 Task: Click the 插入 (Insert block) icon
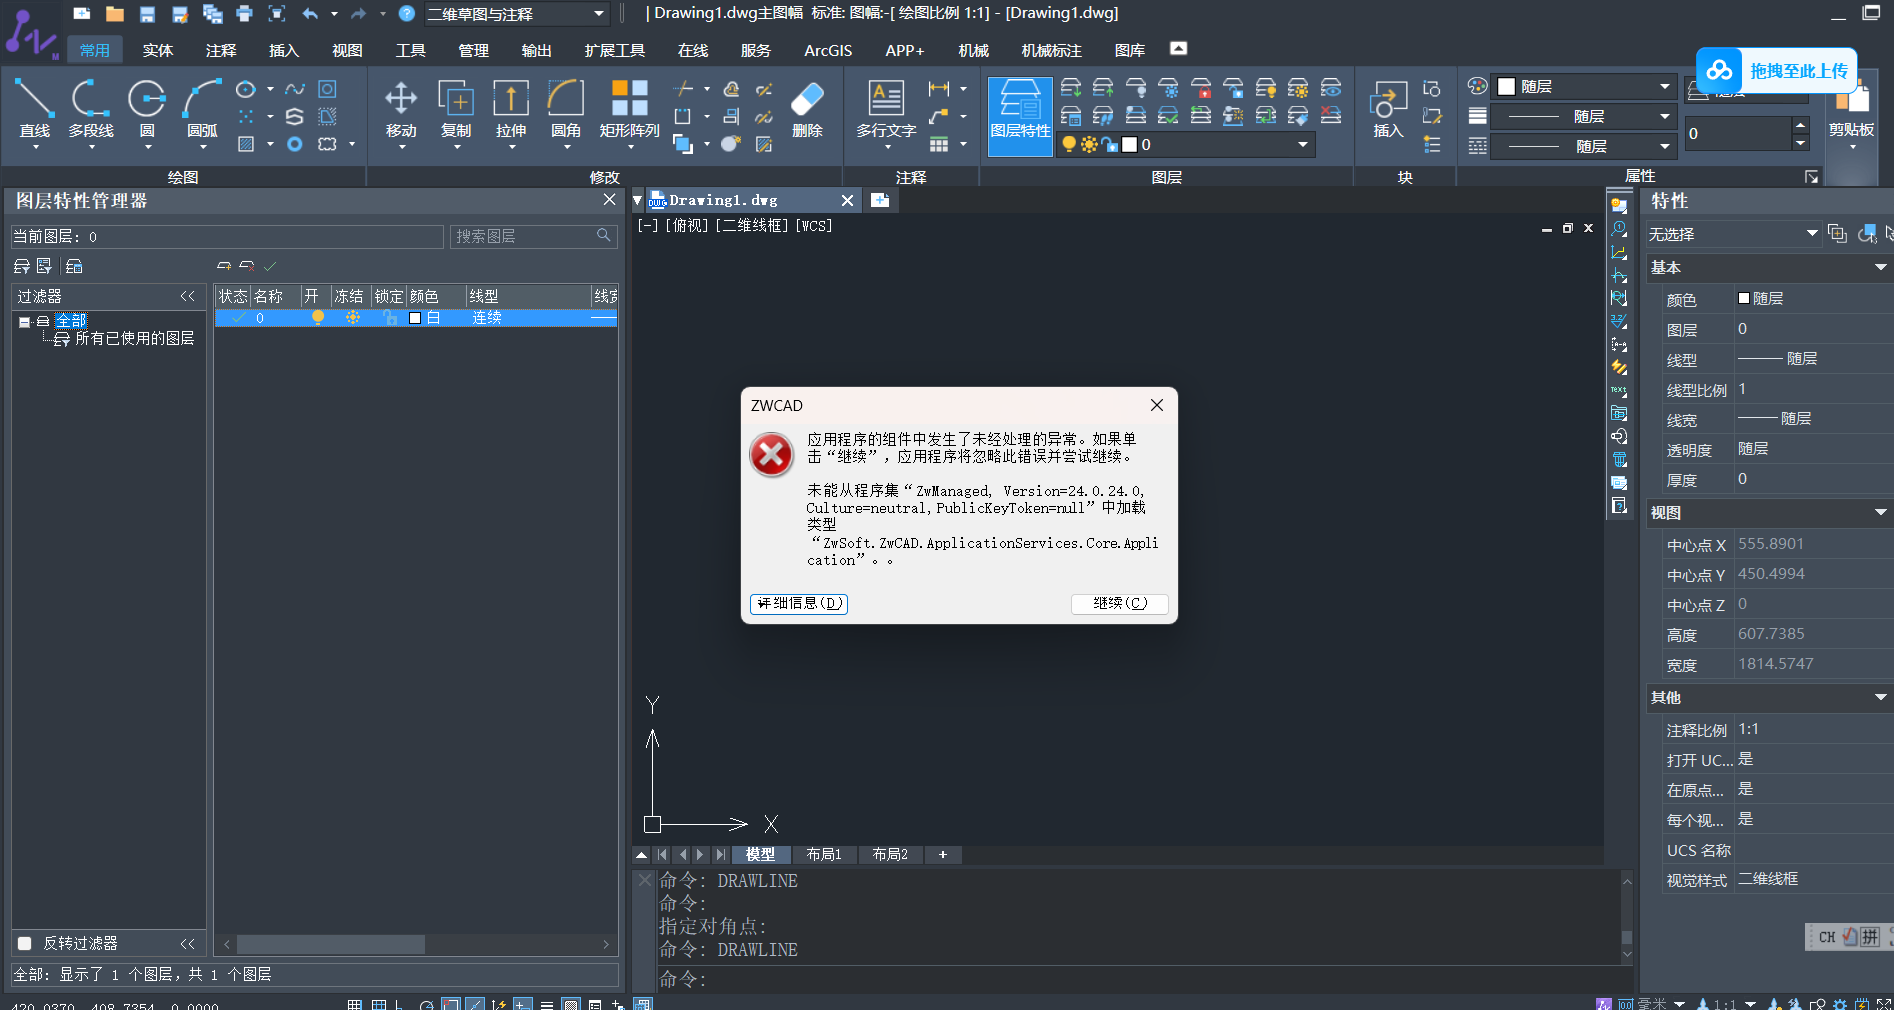(x=1388, y=109)
